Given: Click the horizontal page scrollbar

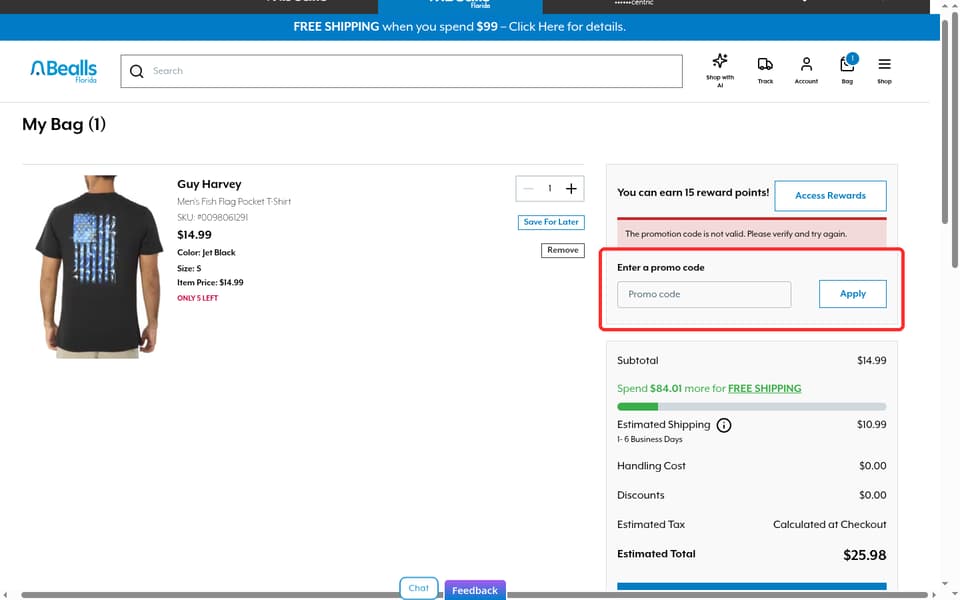Looking at the screenshot, I should [474, 594].
